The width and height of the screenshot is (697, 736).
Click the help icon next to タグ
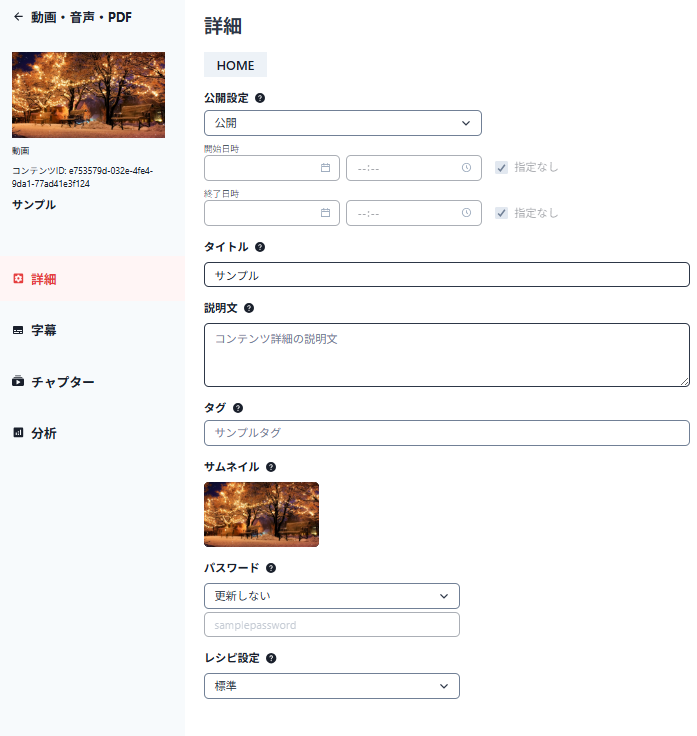pos(238,408)
